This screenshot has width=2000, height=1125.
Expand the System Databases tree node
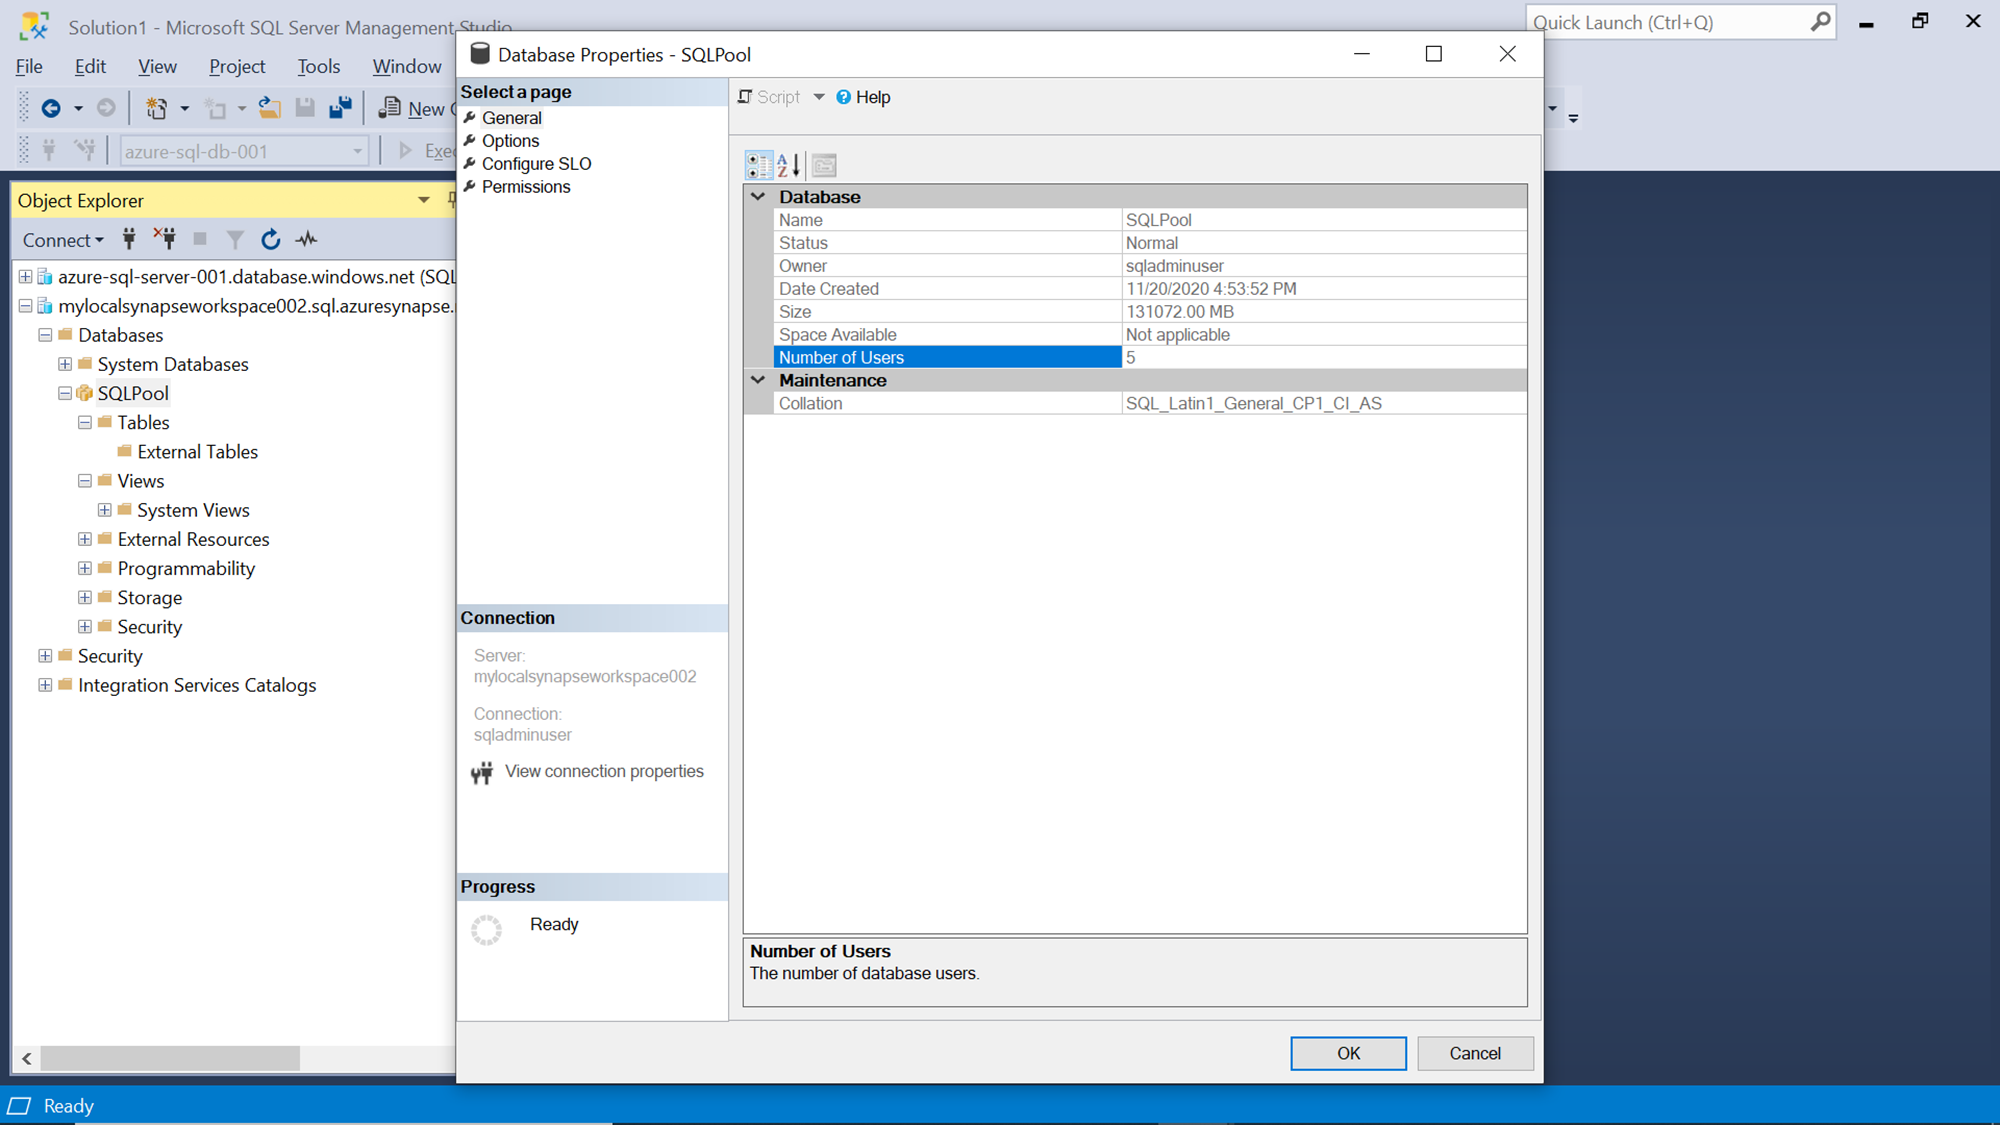click(x=65, y=364)
